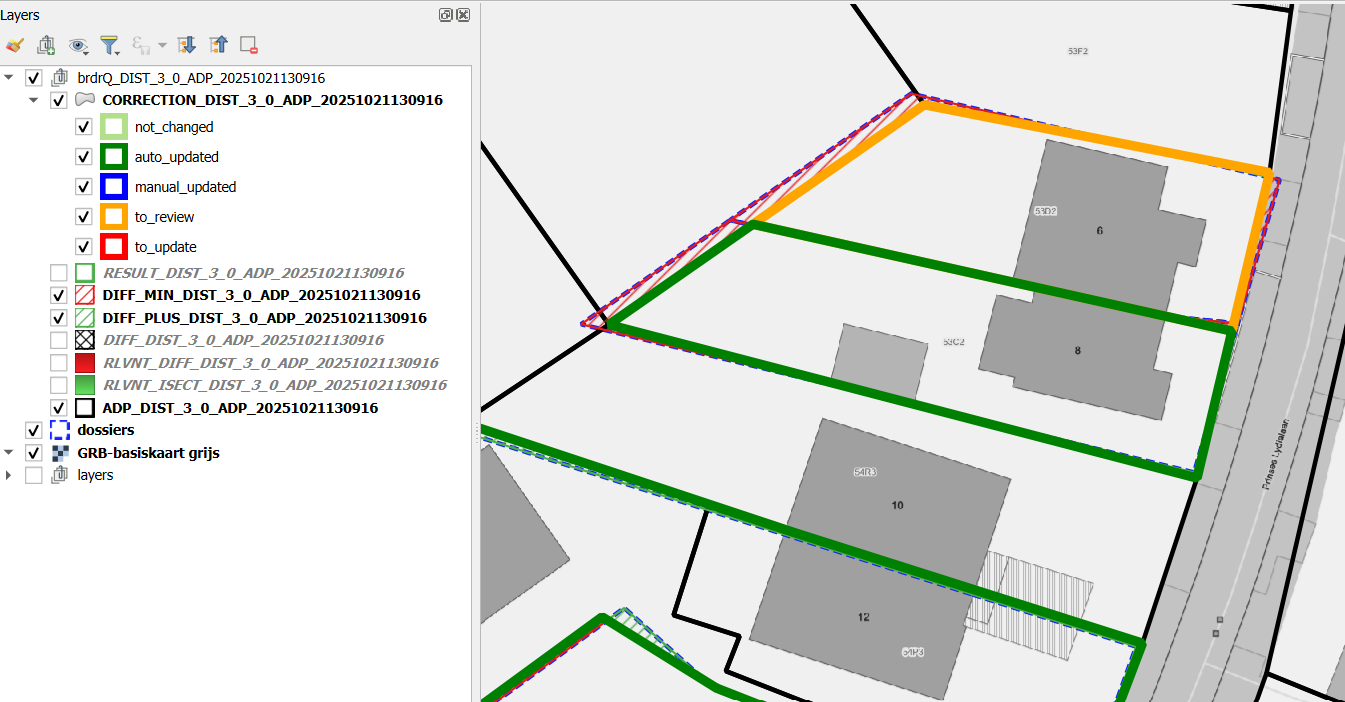Hide the dossiers layer

tap(34, 430)
